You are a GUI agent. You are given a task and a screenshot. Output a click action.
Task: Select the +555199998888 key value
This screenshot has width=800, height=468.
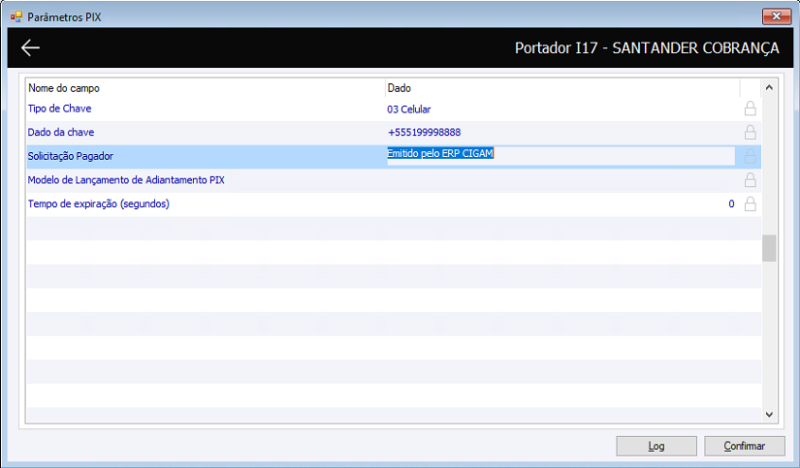(424, 132)
